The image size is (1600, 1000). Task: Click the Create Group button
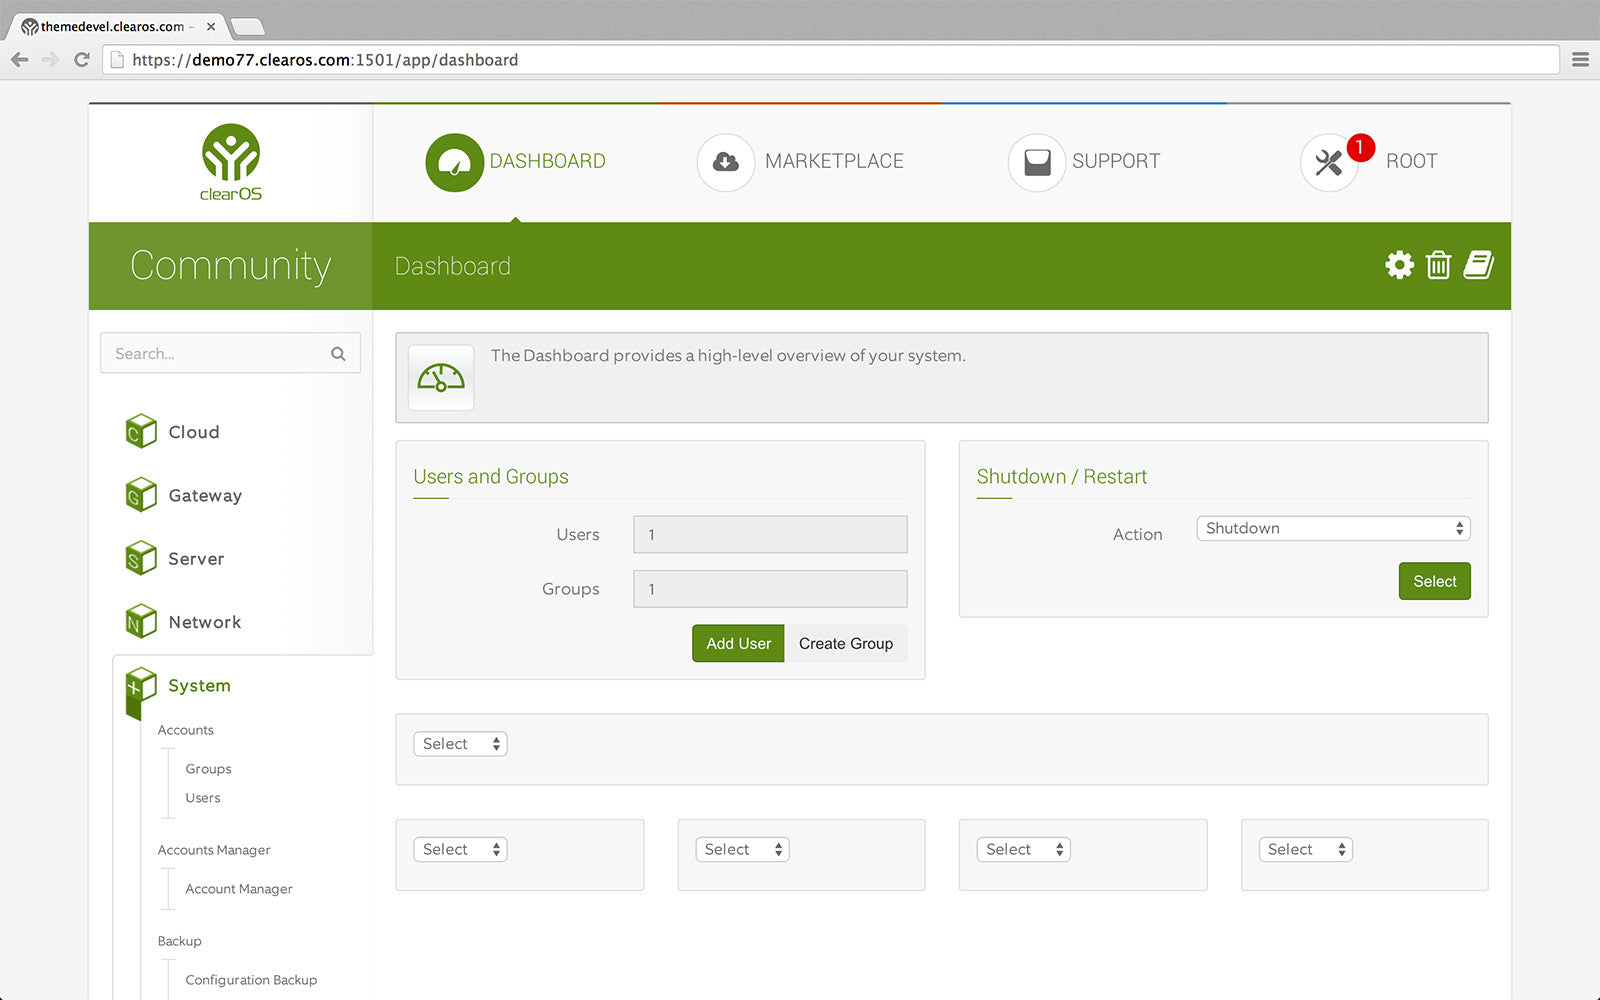point(846,643)
